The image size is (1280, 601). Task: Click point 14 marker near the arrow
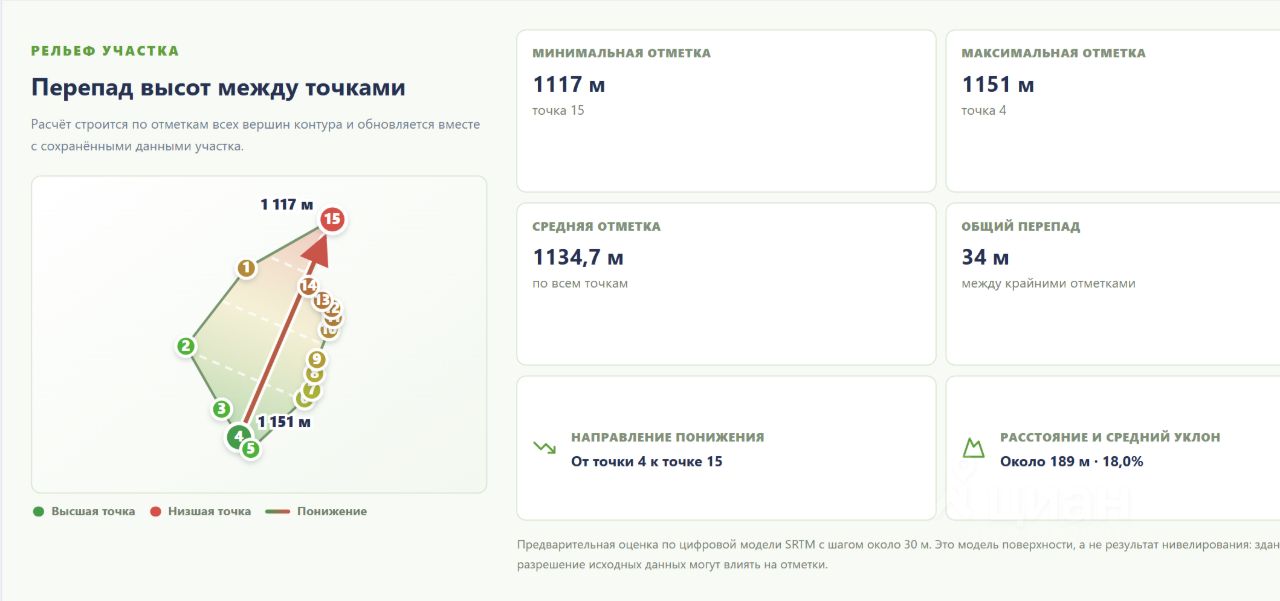[x=308, y=286]
